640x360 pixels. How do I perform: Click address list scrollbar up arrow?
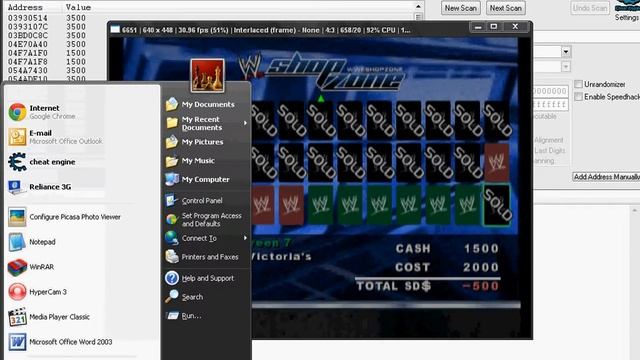coord(418,7)
